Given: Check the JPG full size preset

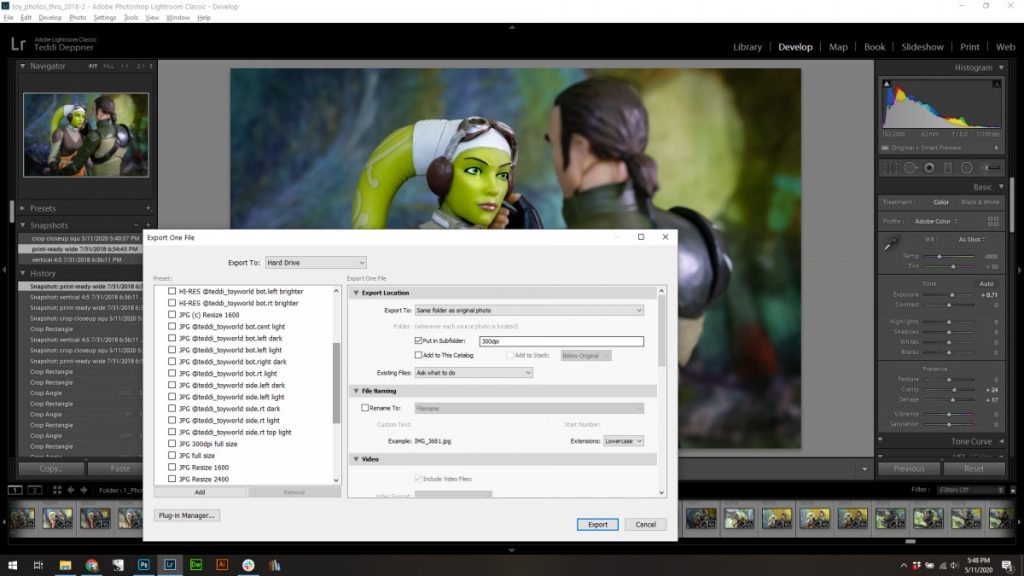Looking at the screenshot, I should tap(172, 456).
